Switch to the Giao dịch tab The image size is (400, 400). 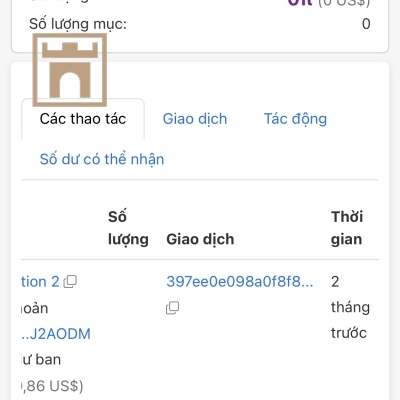195,119
